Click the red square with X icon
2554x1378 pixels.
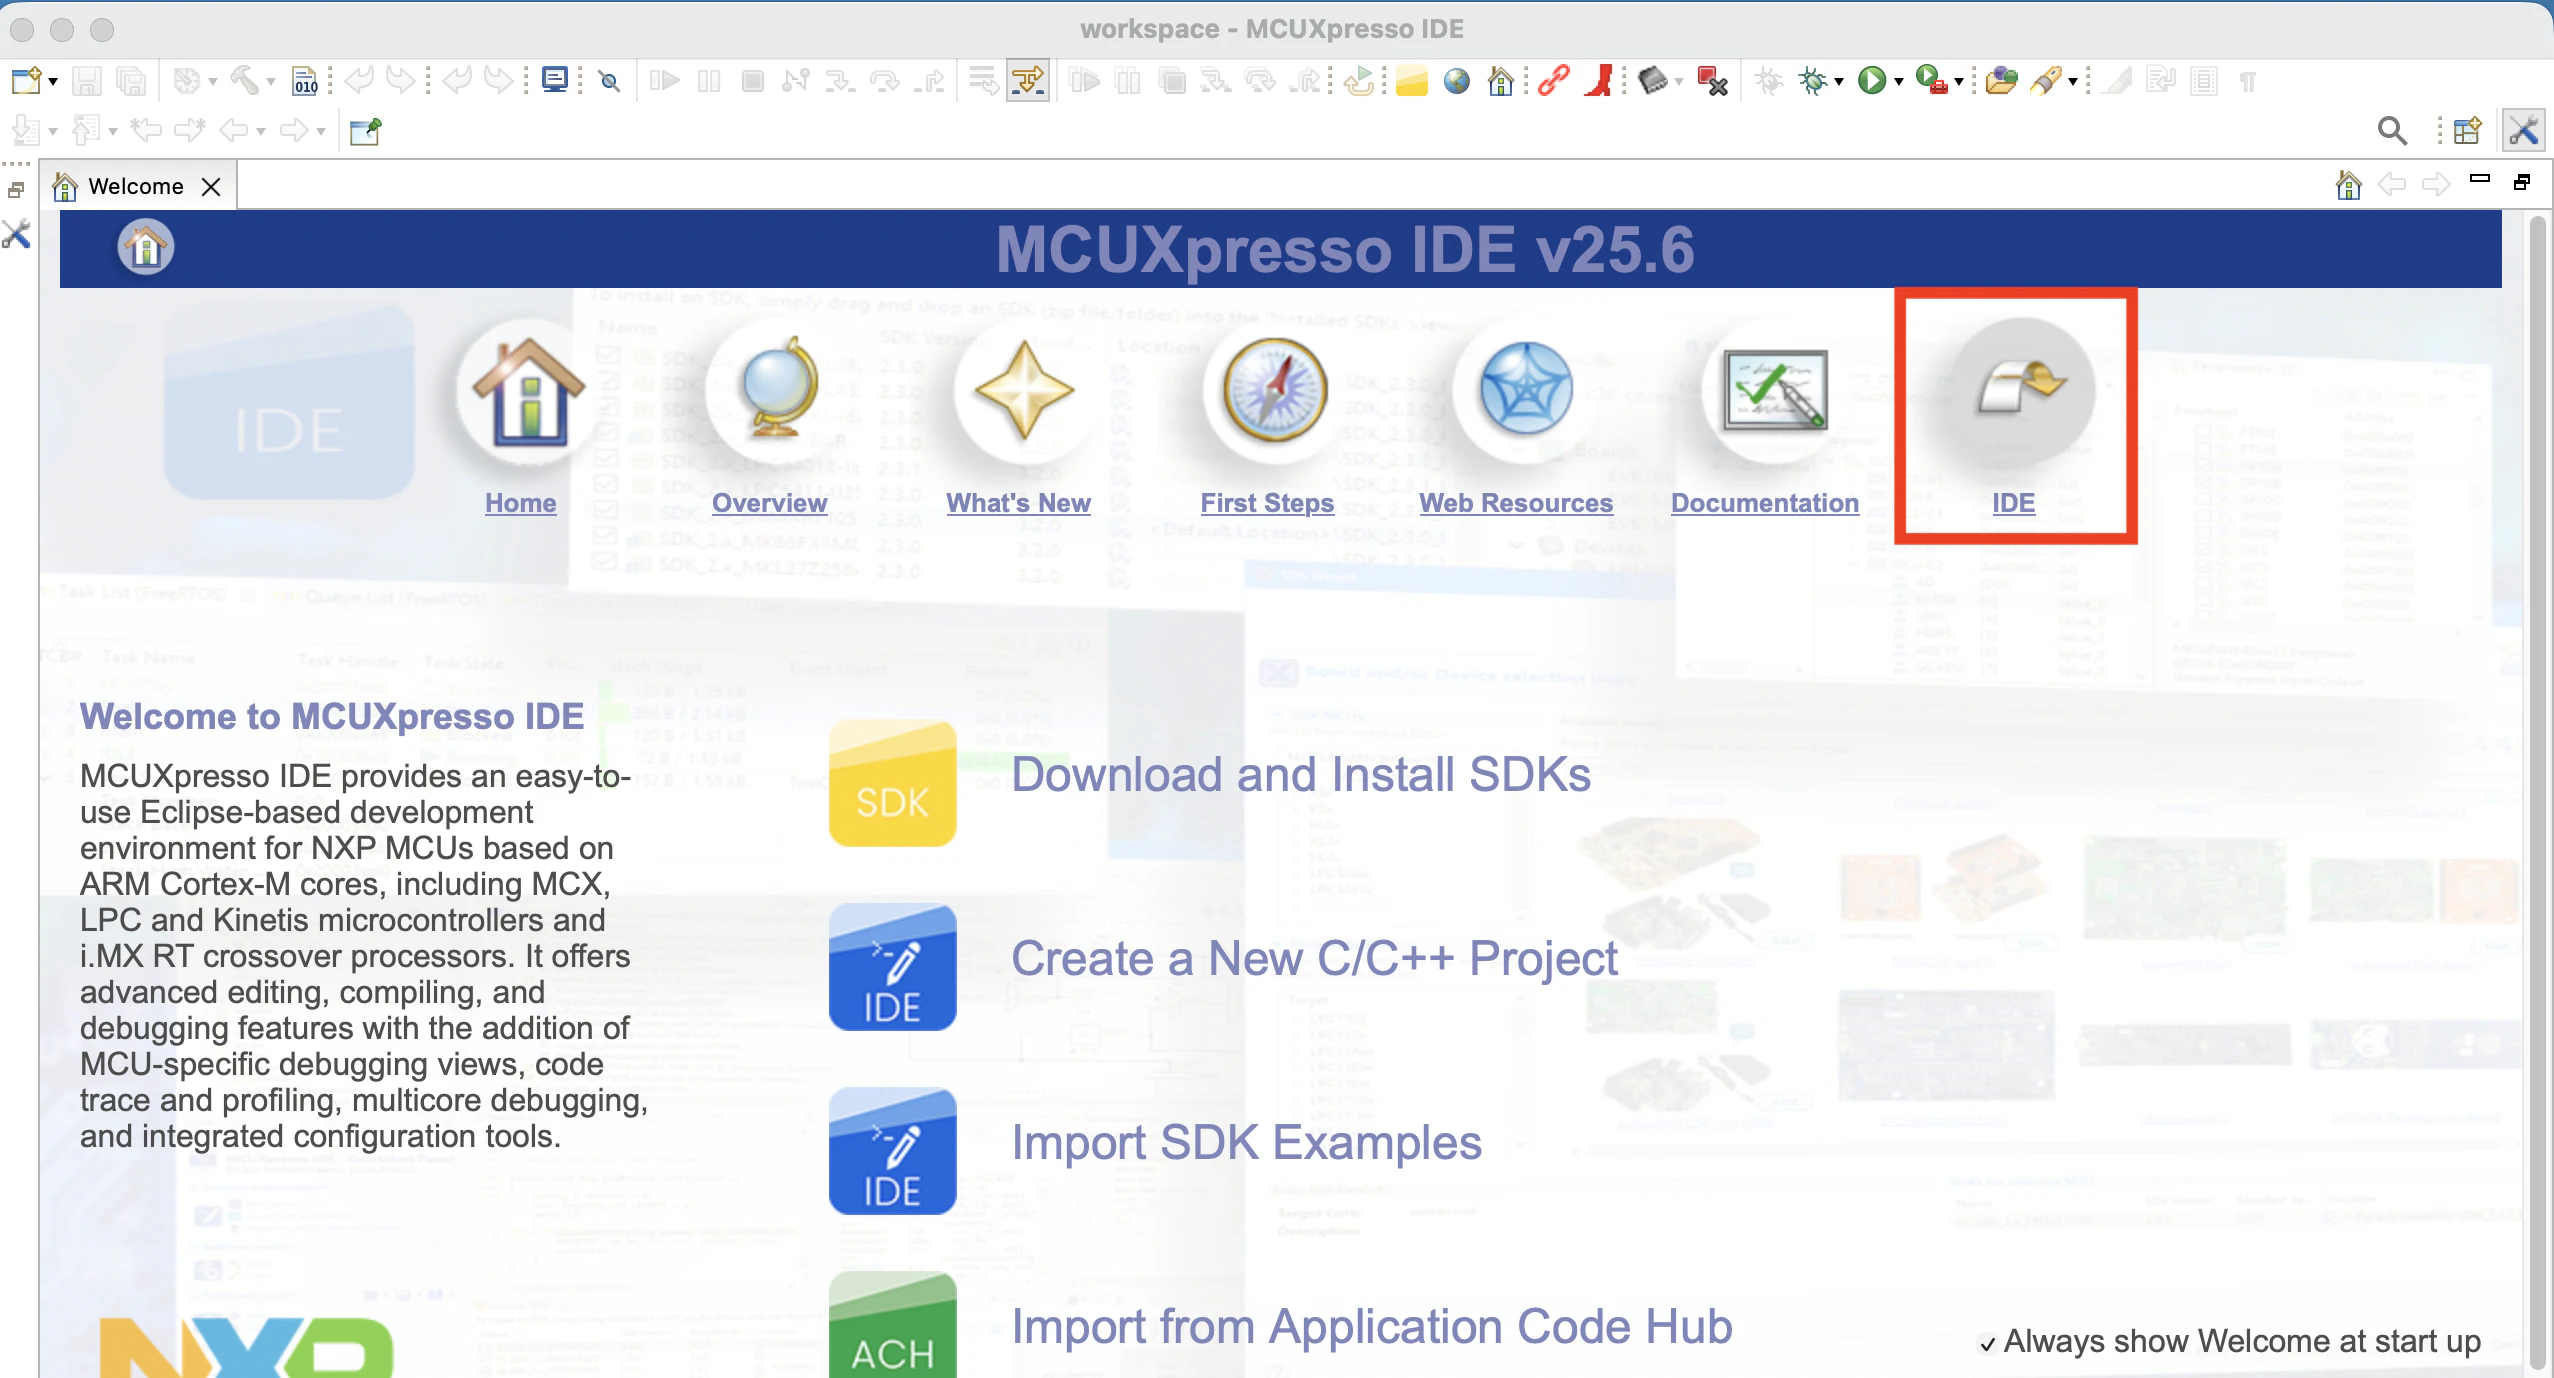[x=1713, y=80]
